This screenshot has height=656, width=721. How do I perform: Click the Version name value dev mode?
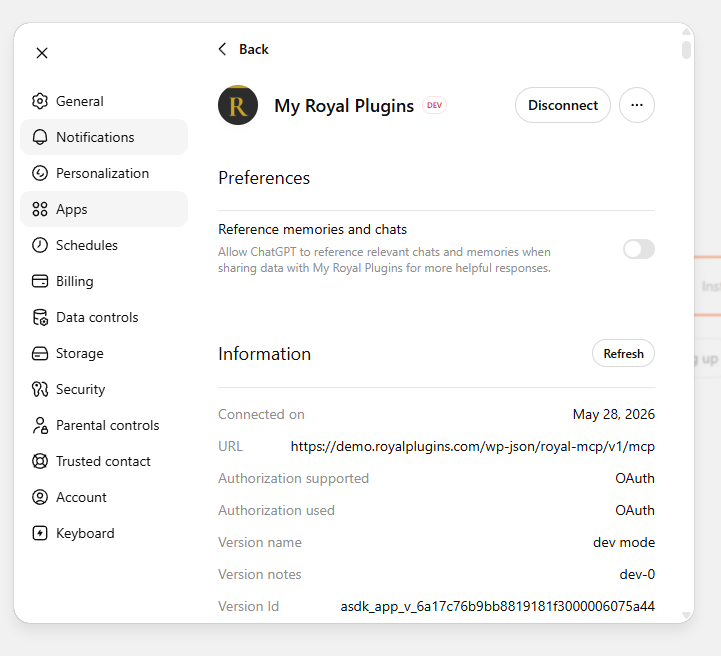point(624,542)
